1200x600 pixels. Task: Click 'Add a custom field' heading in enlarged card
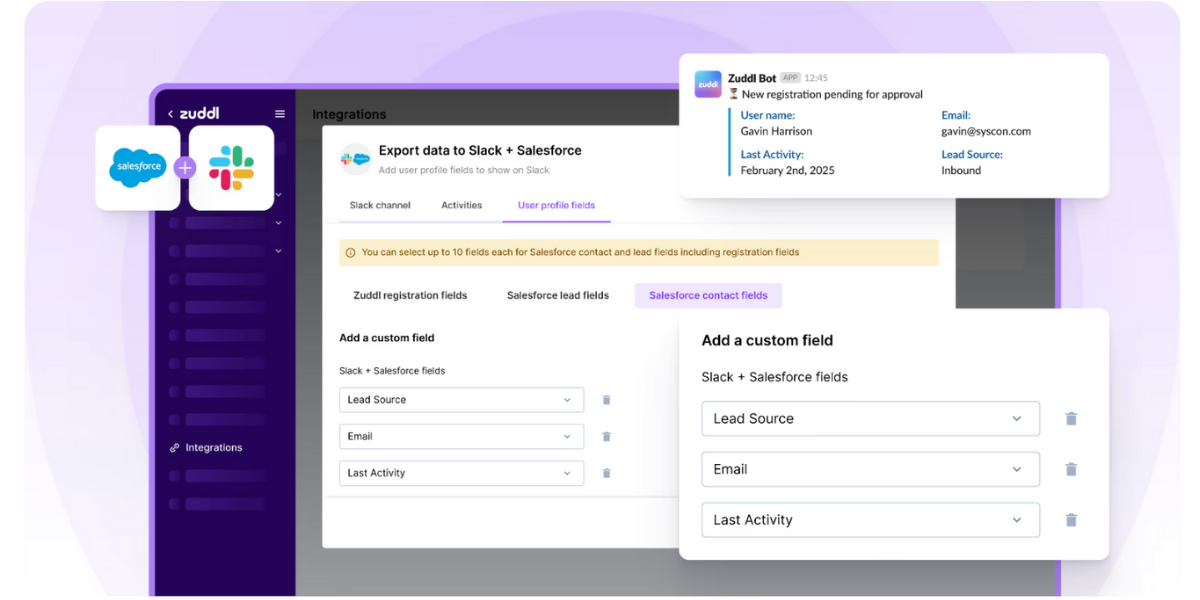pos(767,341)
